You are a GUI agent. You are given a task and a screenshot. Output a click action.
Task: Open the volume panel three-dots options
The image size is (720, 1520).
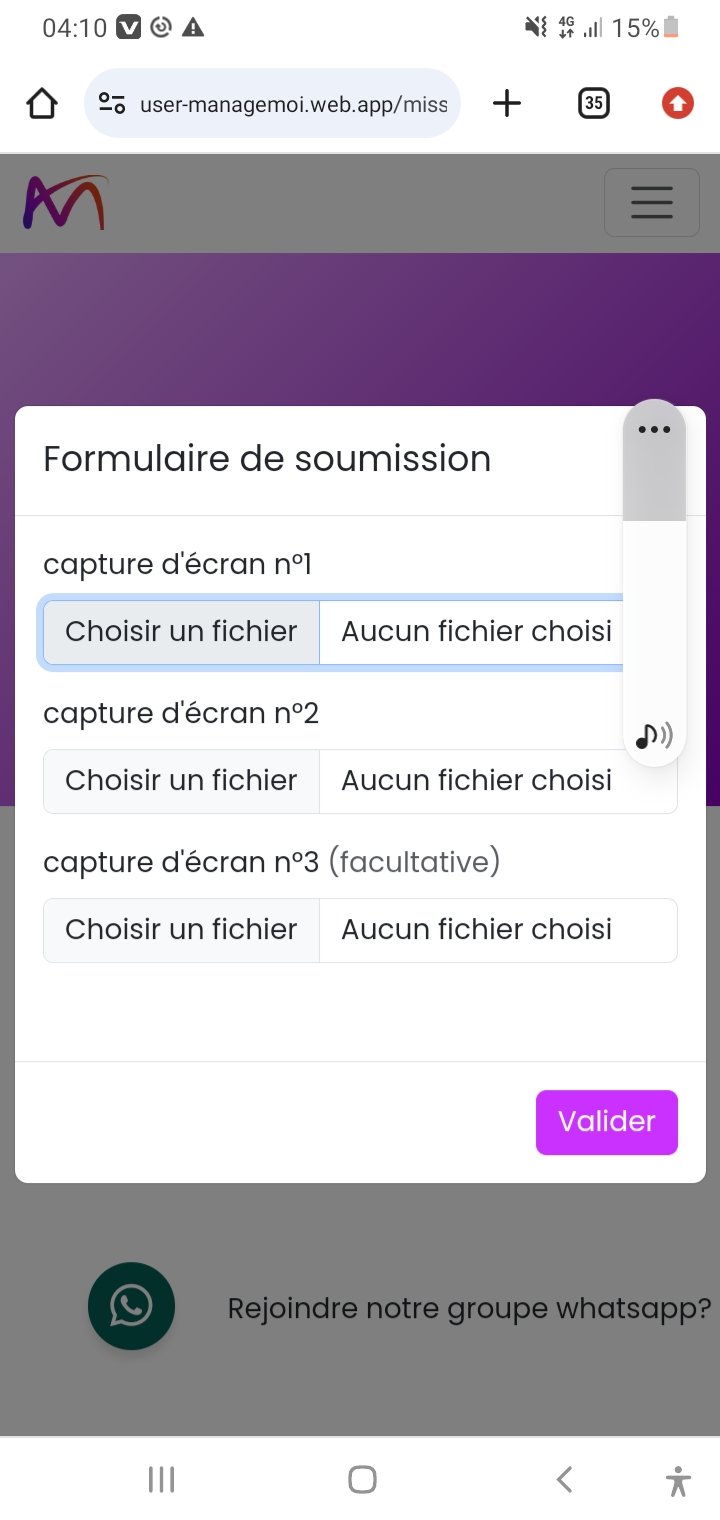point(654,430)
